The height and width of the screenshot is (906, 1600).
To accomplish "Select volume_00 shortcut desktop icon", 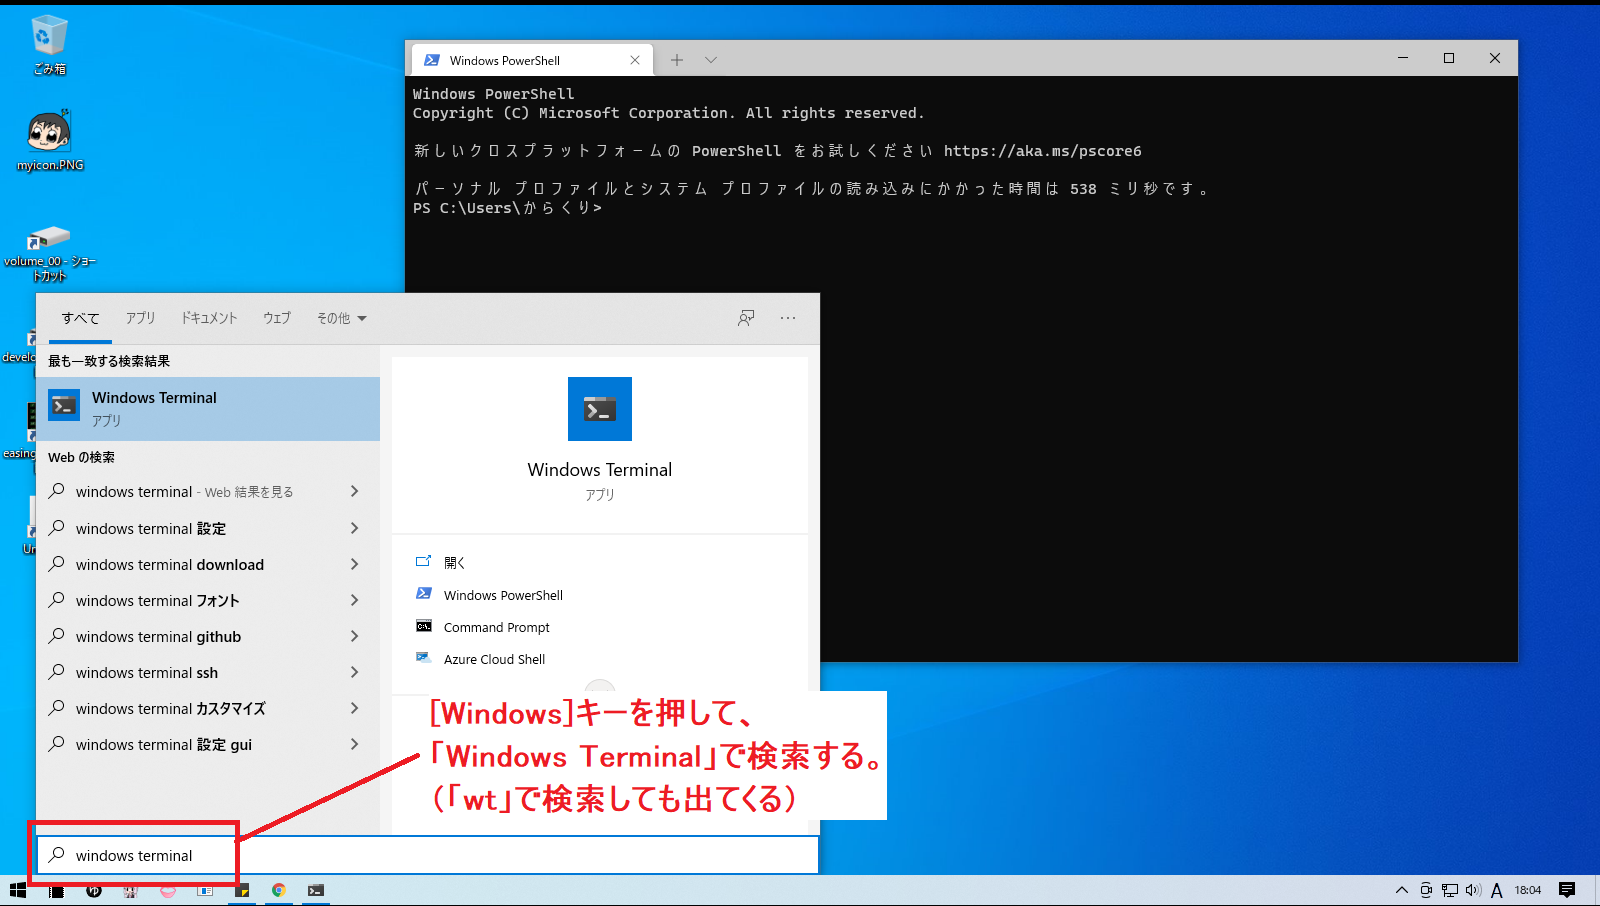I will (49, 254).
